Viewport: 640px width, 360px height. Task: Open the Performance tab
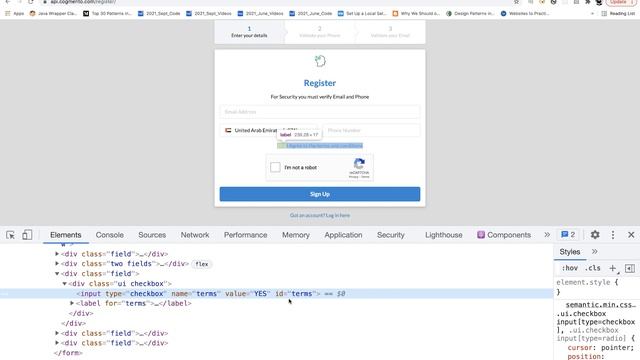pos(245,235)
